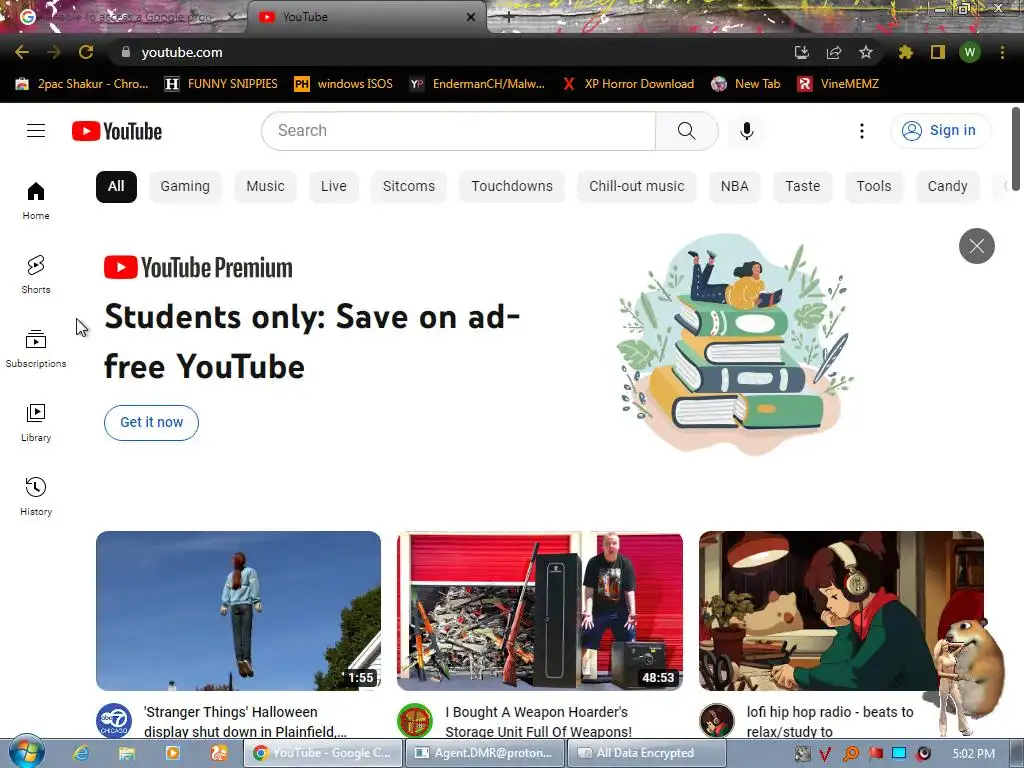This screenshot has width=1024, height=768.
Task: Click the YouTube logo
Action: click(x=117, y=131)
